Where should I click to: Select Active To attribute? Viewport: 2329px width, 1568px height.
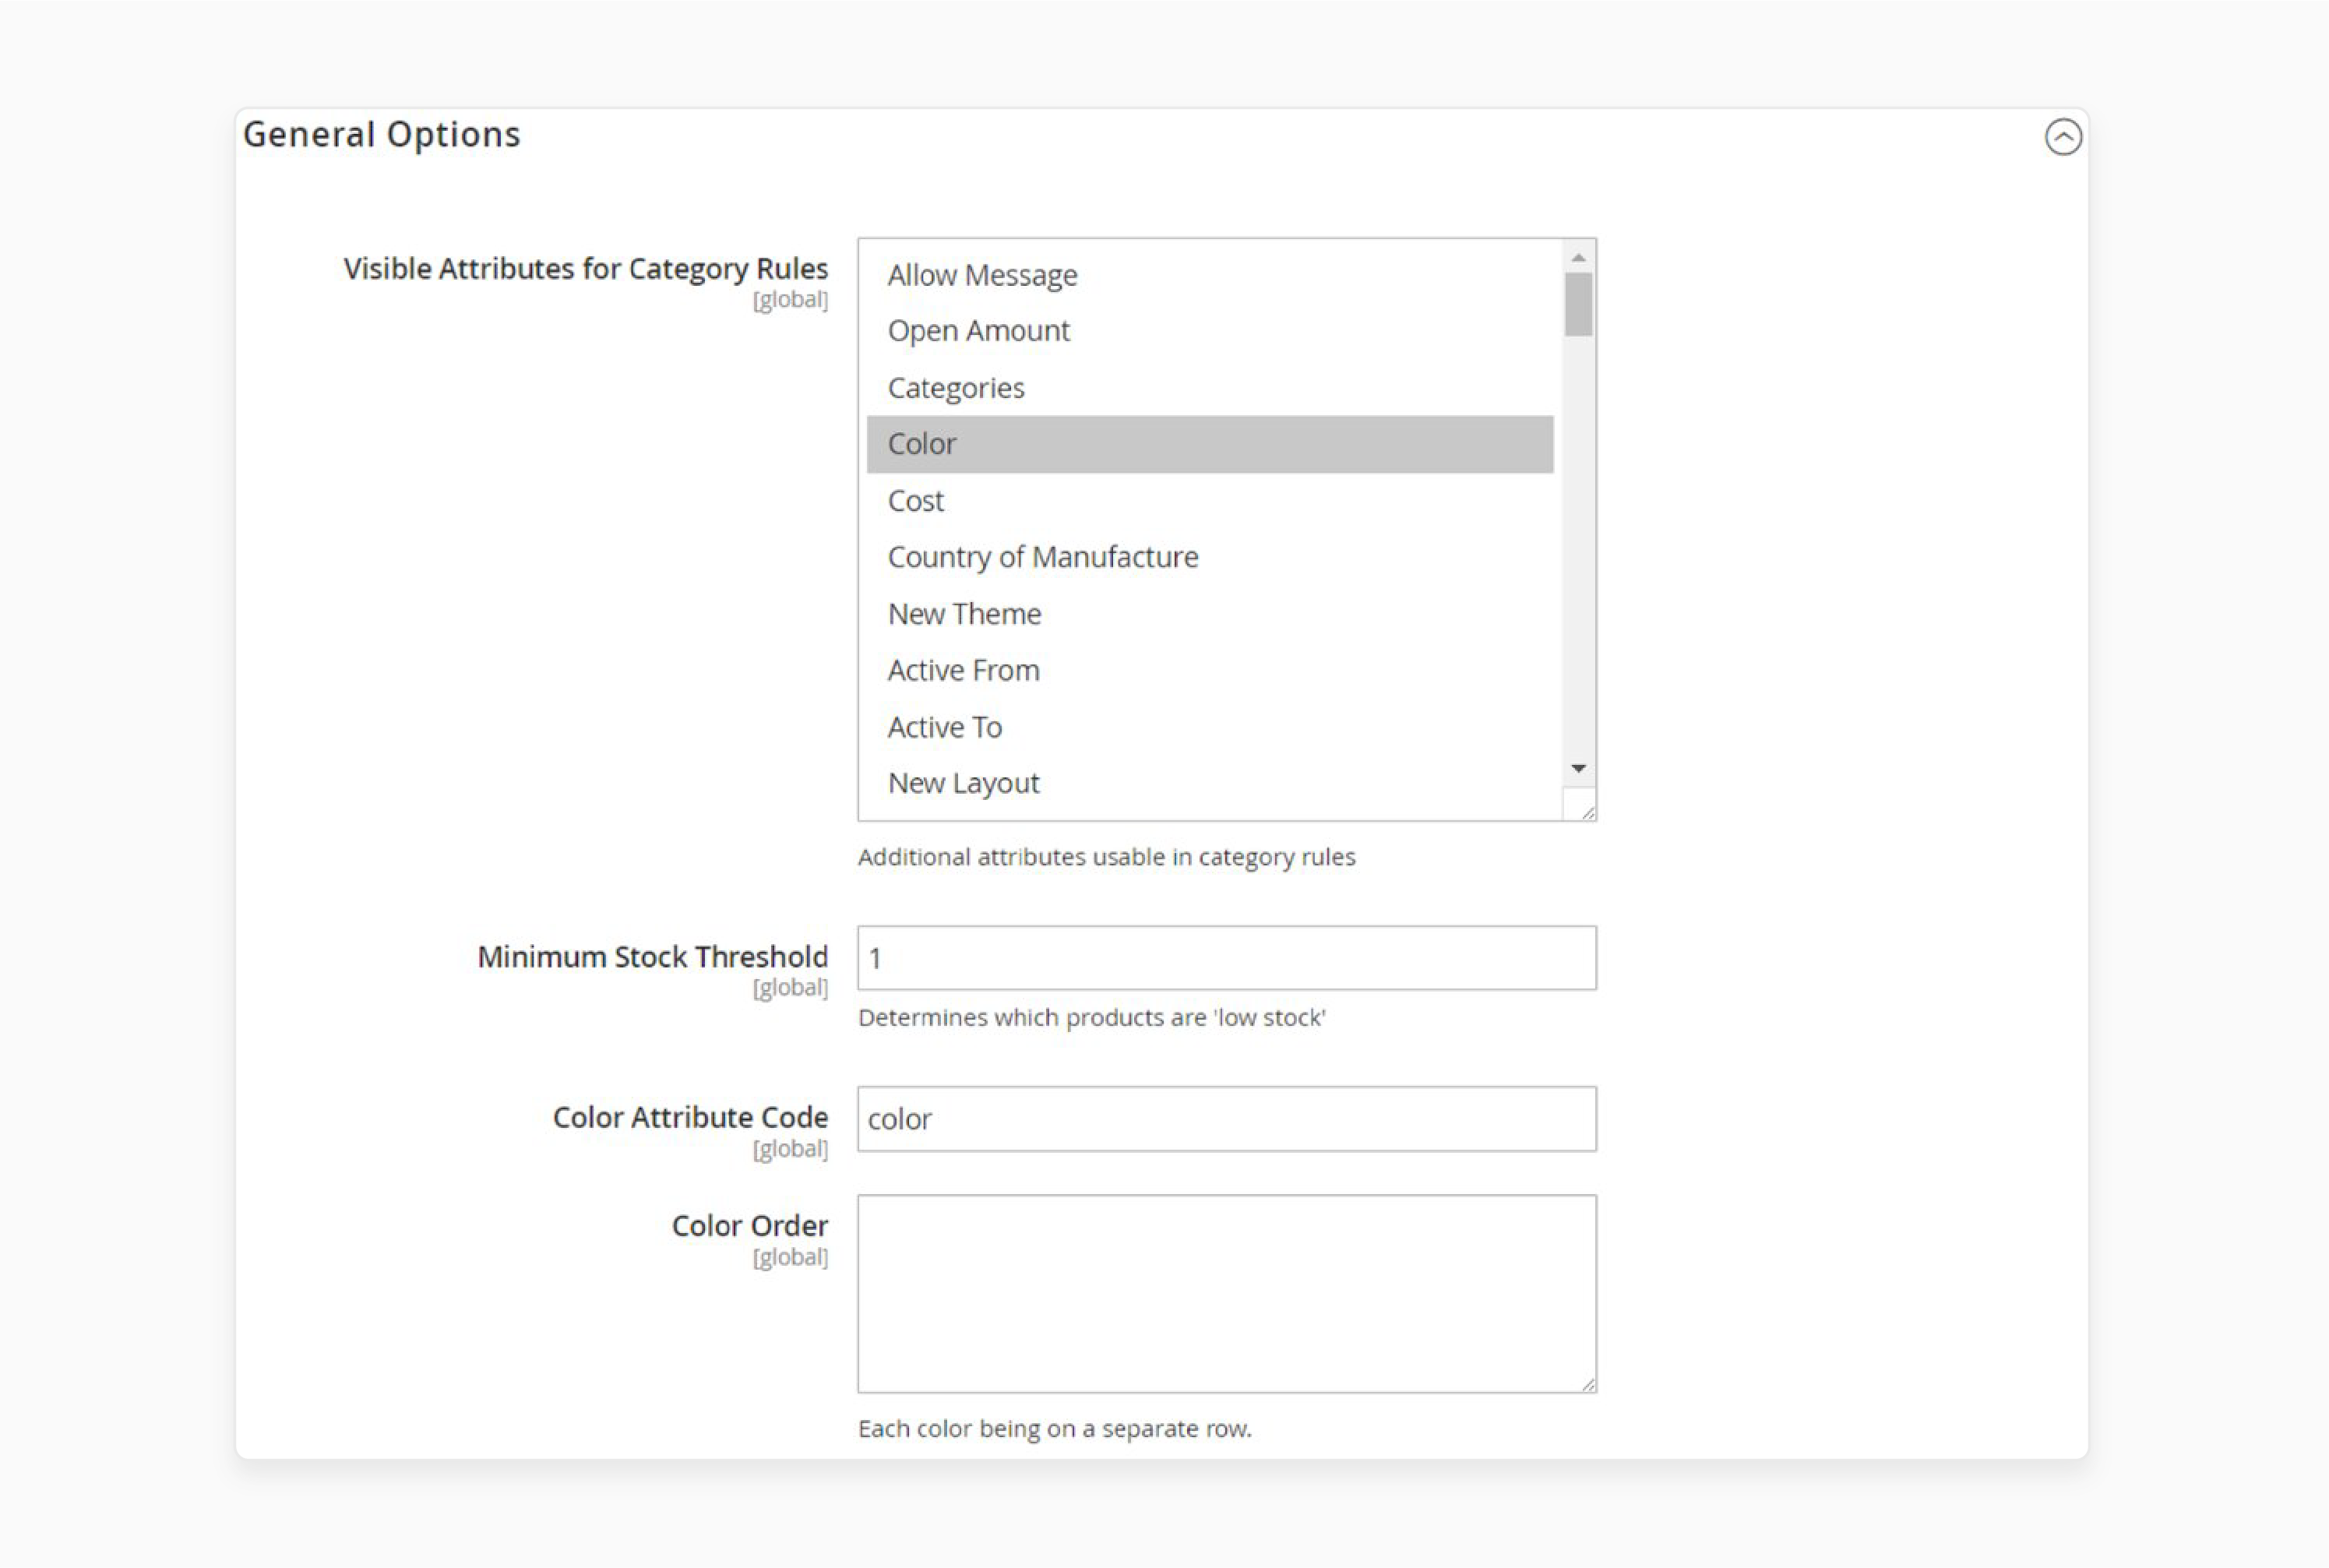[x=1209, y=727]
